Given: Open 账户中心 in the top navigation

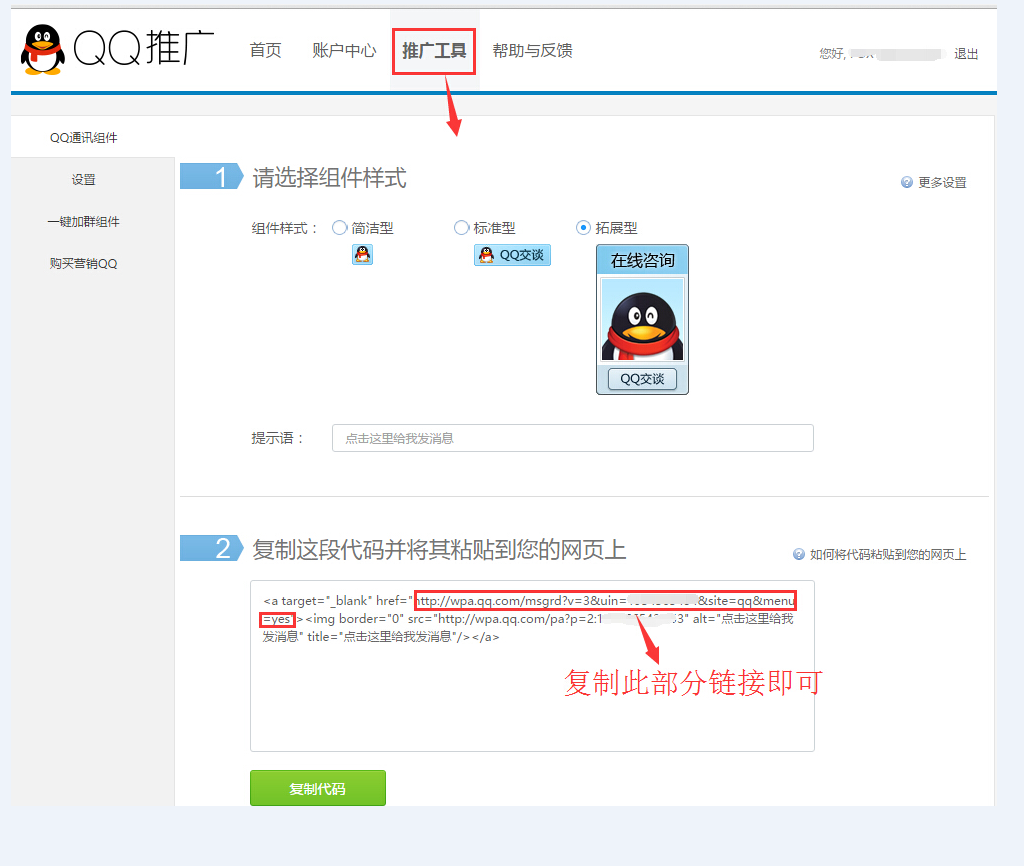Looking at the screenshot, I should (x=344, y=50).
